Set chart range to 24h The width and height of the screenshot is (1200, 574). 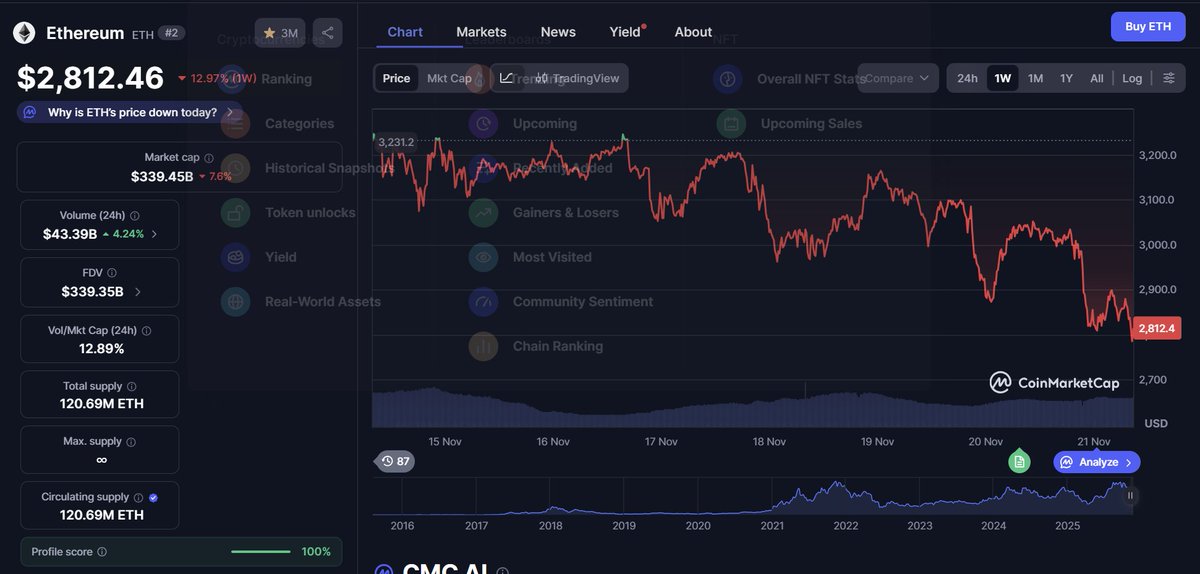967,78
